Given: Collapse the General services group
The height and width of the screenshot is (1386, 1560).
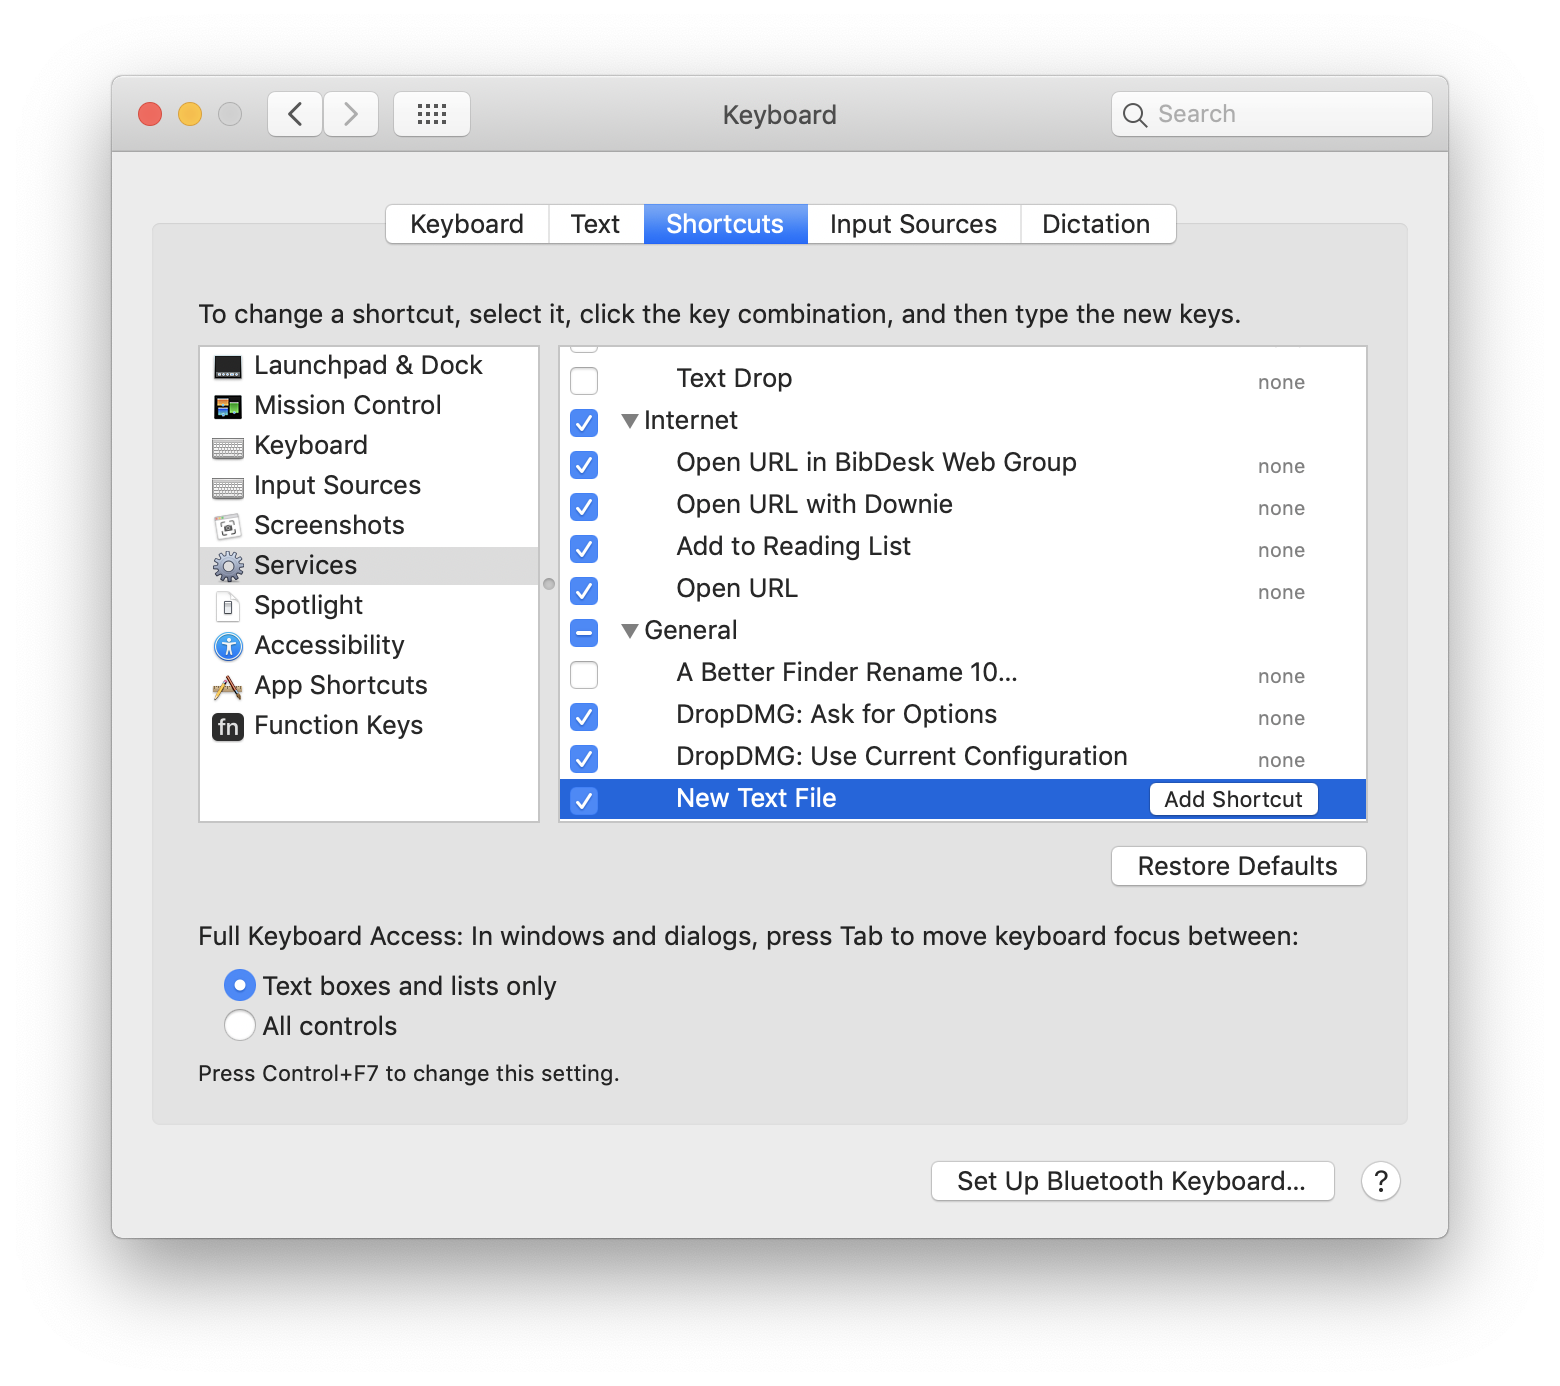Looking at the screenshot, I should pos(630,632).
